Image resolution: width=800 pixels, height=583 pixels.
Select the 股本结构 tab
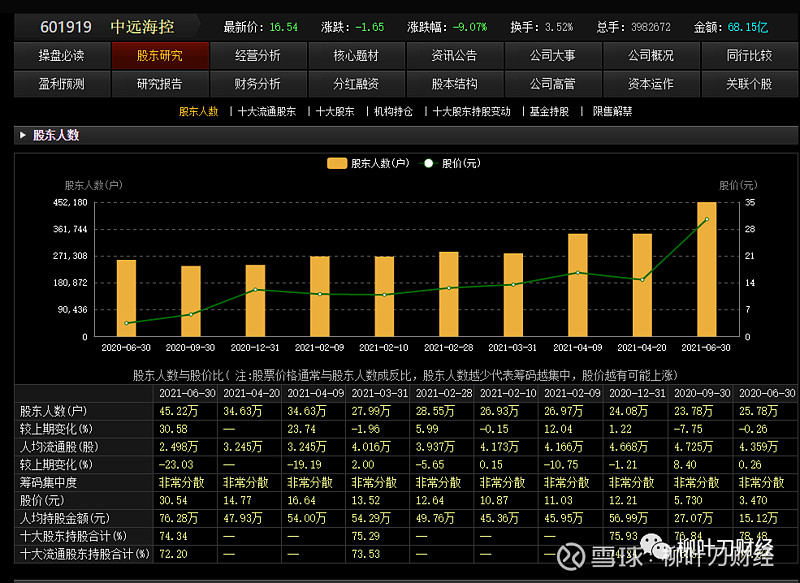click(x=455, y=84)
